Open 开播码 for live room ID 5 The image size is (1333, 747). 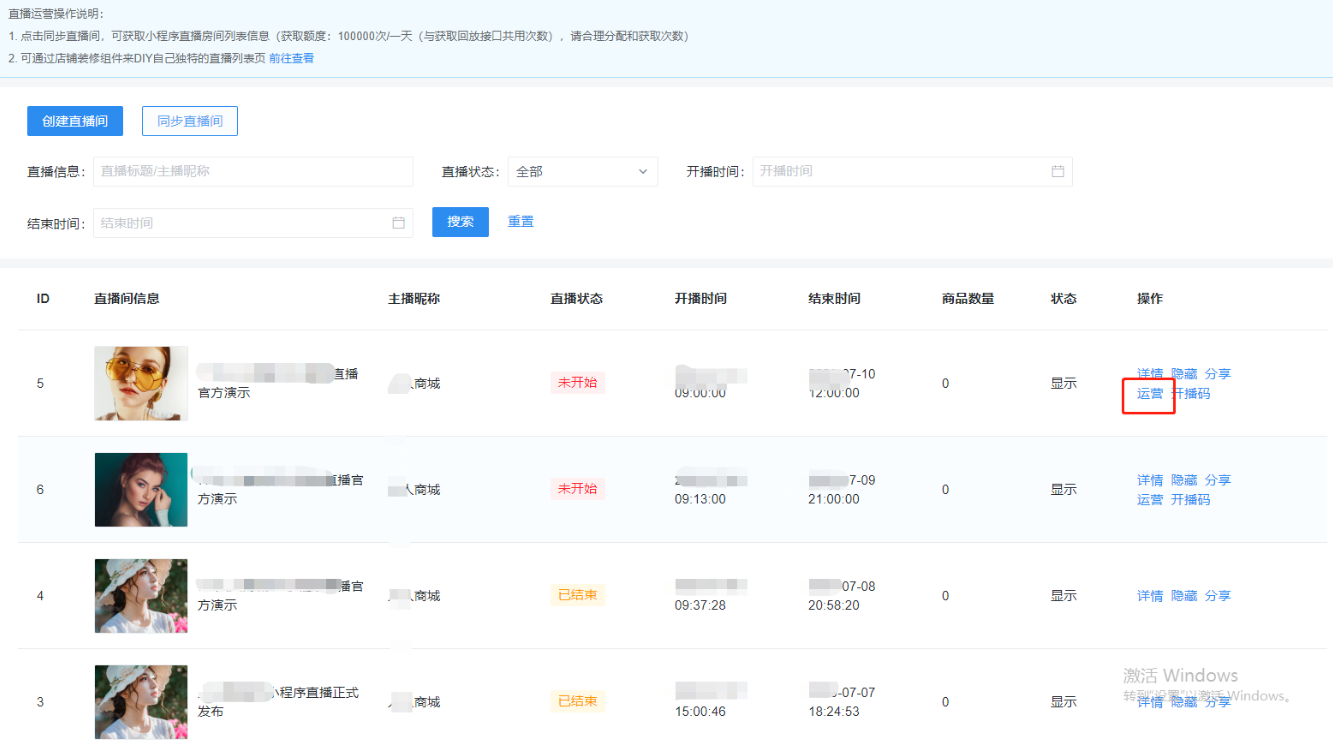(x=1190, y=394)
